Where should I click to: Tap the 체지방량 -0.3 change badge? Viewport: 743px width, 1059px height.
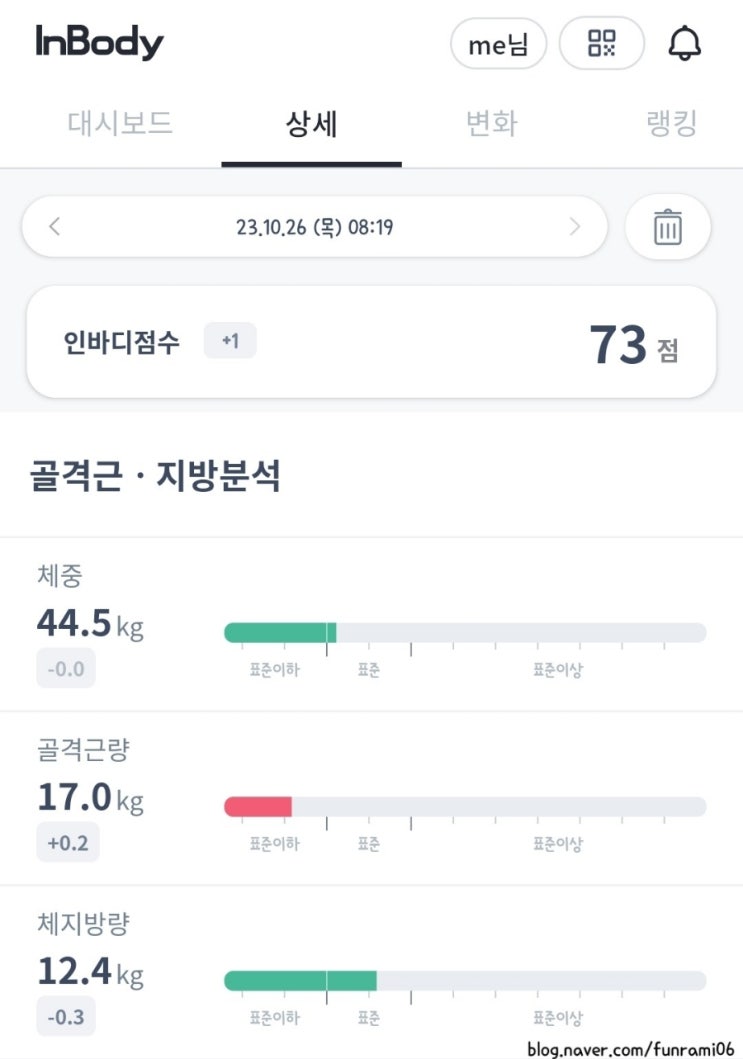point(68,1017)
